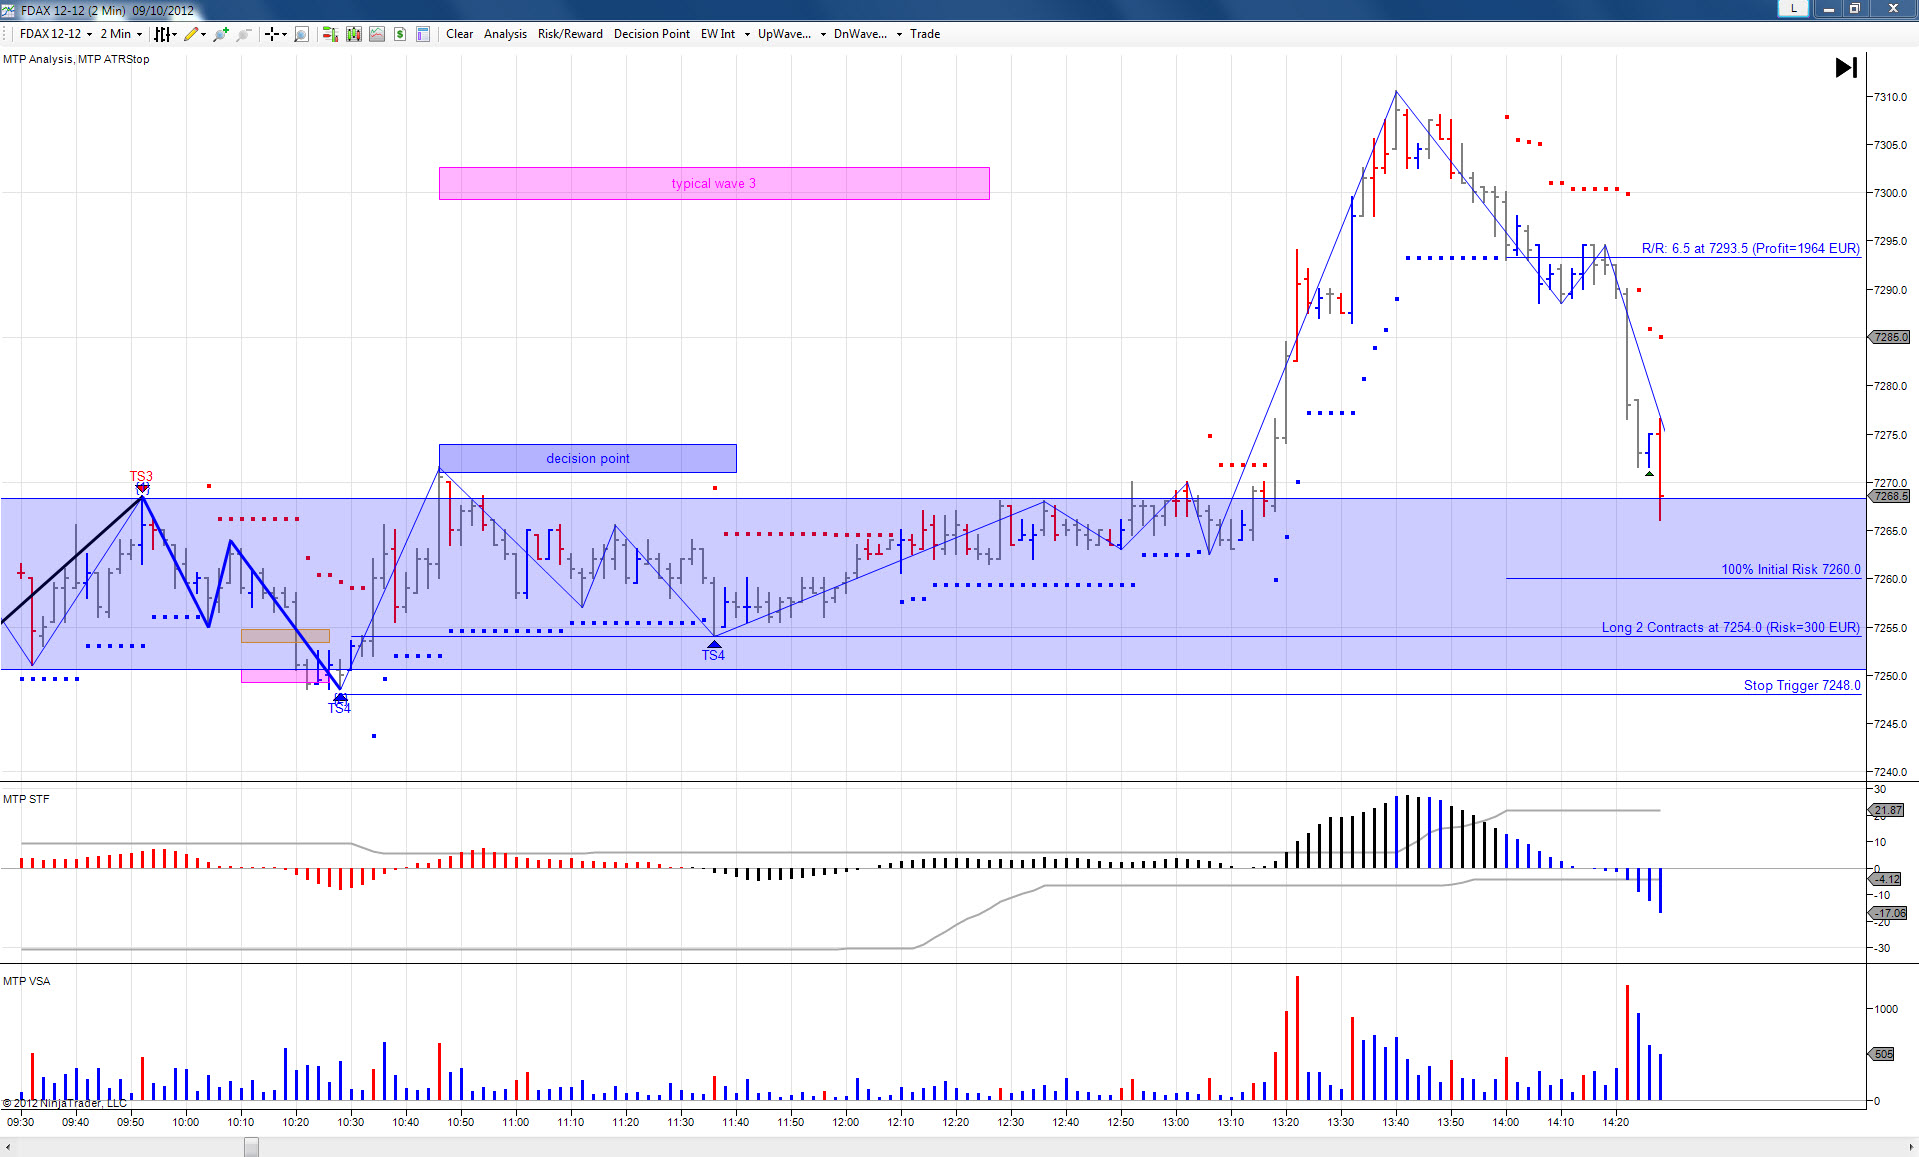Image resolution: width=1919 pixels, height=1157 pixels.
Task: Open the 2 Min interval dropdown
Action: [121, 34]
